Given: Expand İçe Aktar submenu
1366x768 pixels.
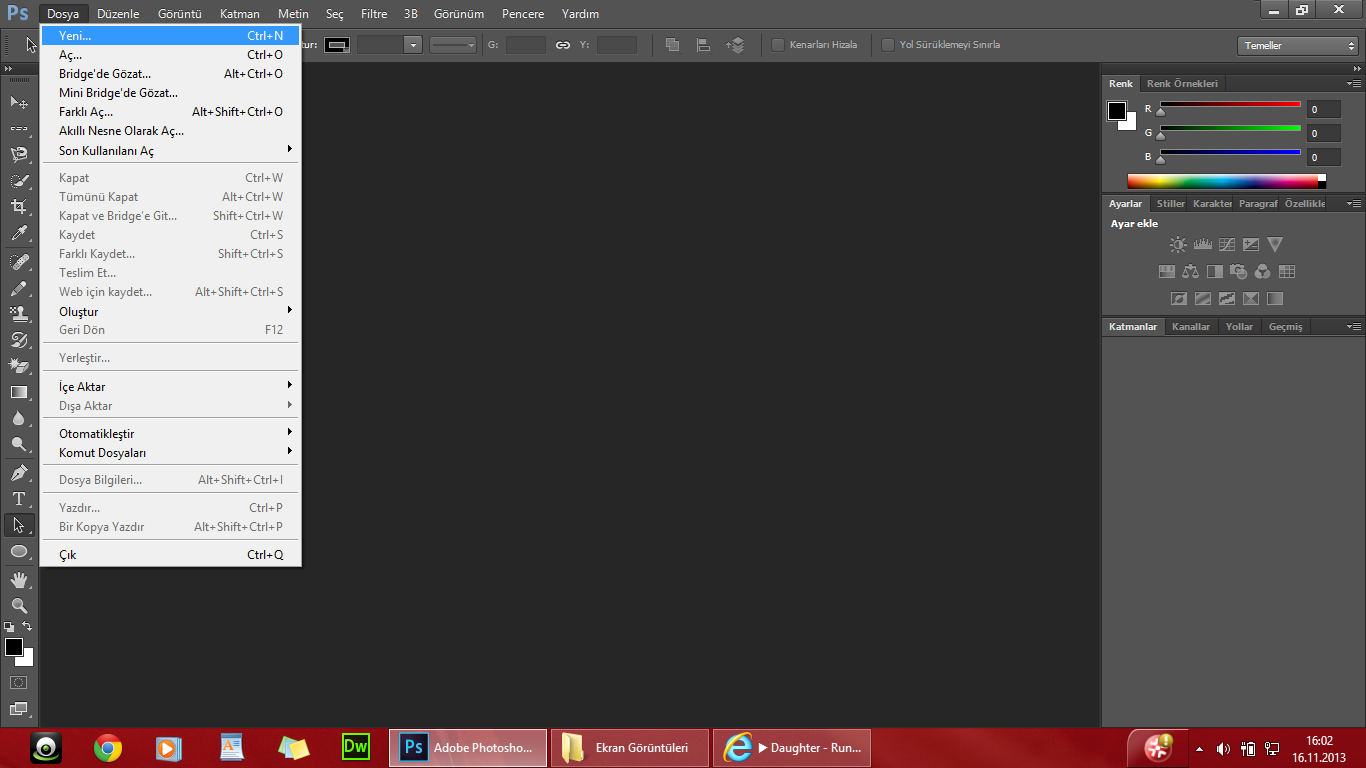Looking at the screenshot, I should click(x=170, y=386).
